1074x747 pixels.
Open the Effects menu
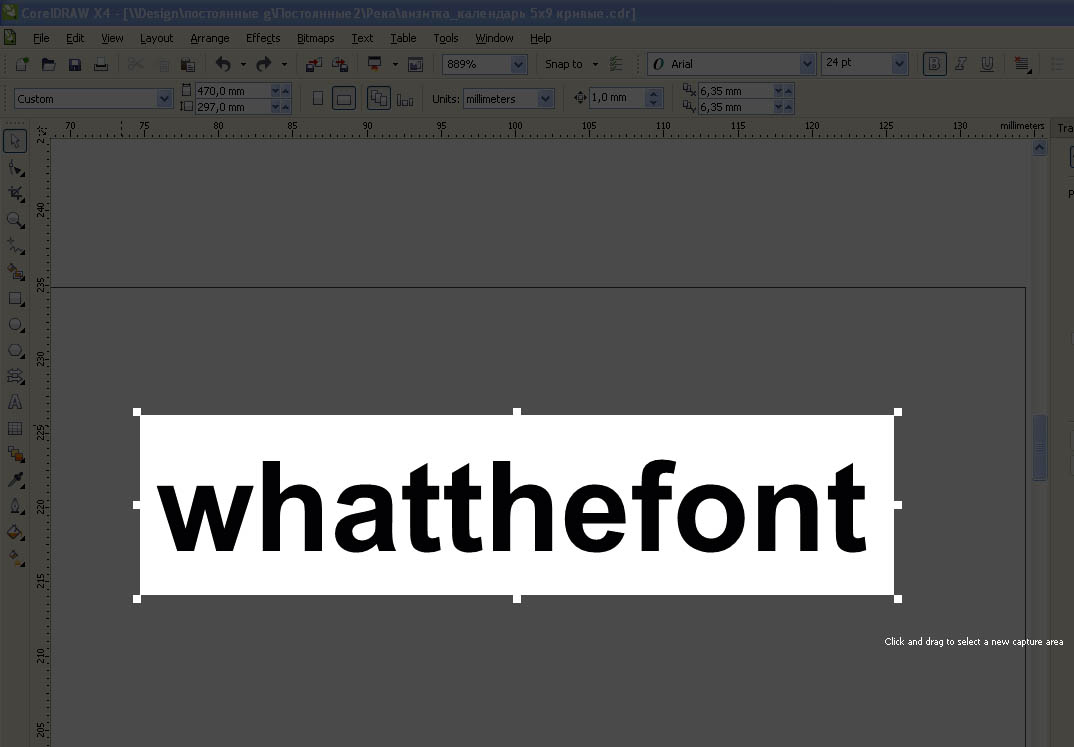tap(263, 38)
